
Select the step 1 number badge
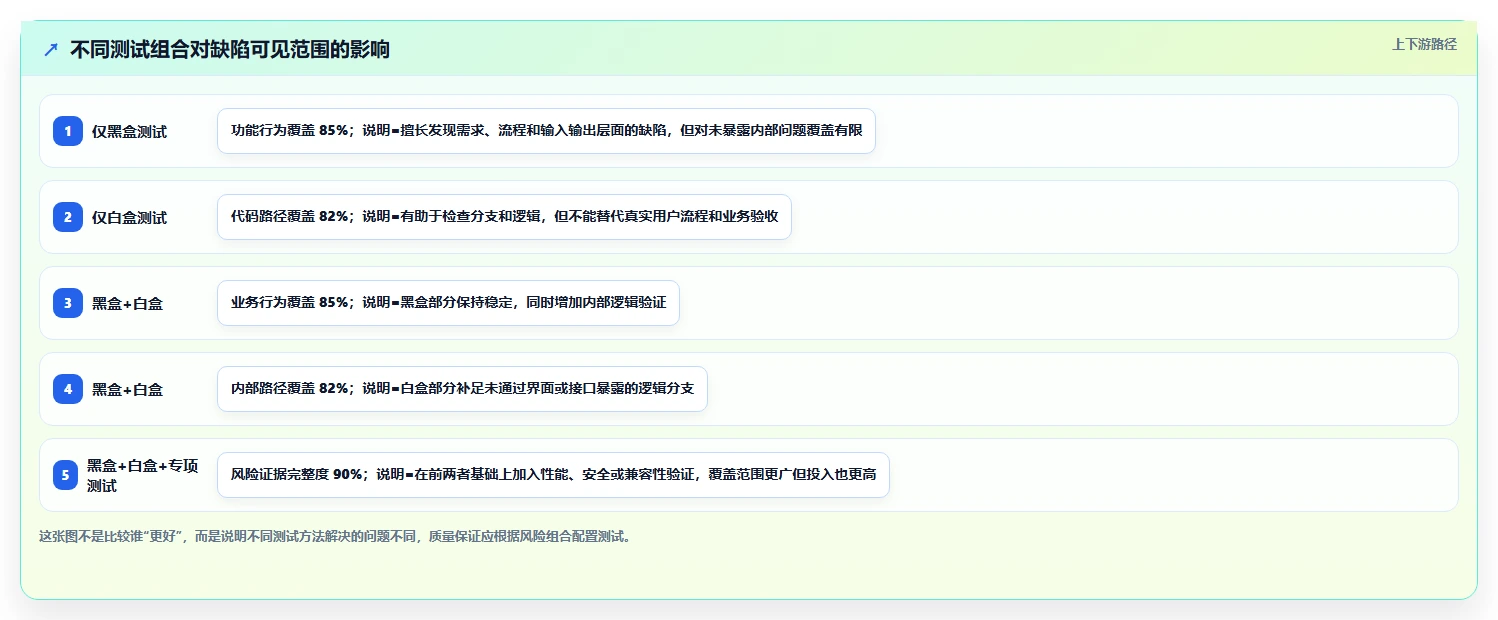tap(68, 131)
